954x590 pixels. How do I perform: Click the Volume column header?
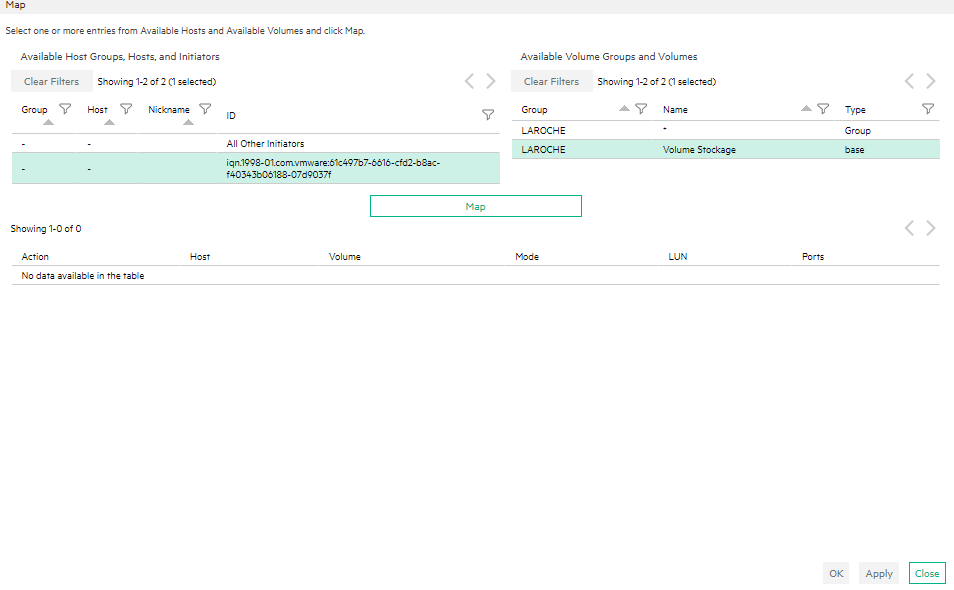coord(344,257)
